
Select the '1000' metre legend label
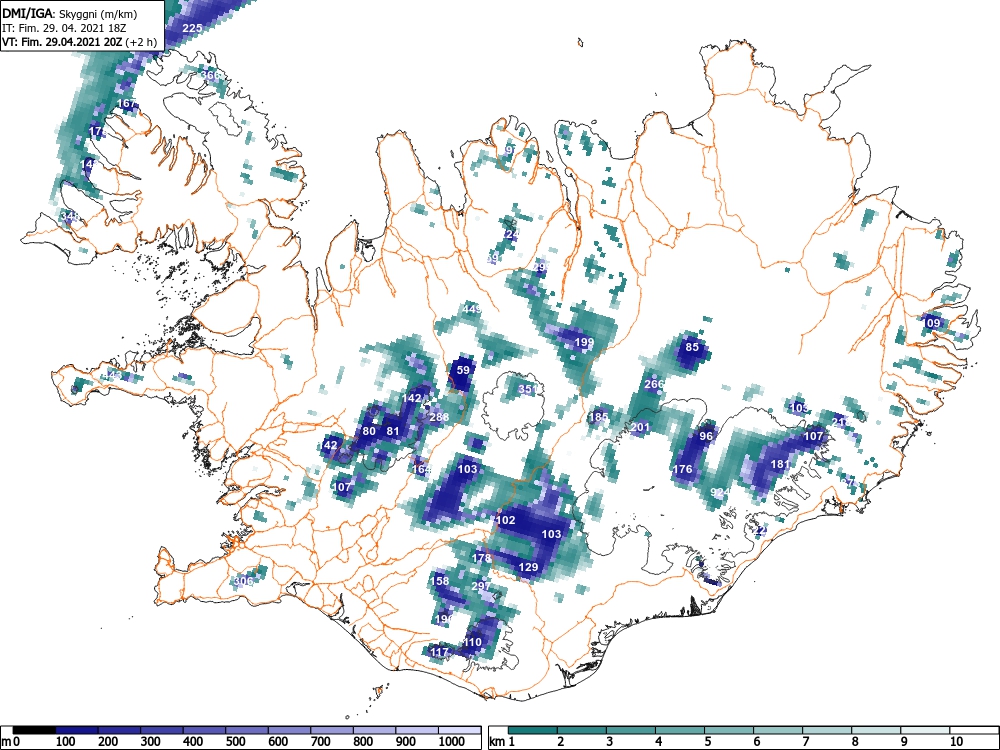(x=452, y=742)
